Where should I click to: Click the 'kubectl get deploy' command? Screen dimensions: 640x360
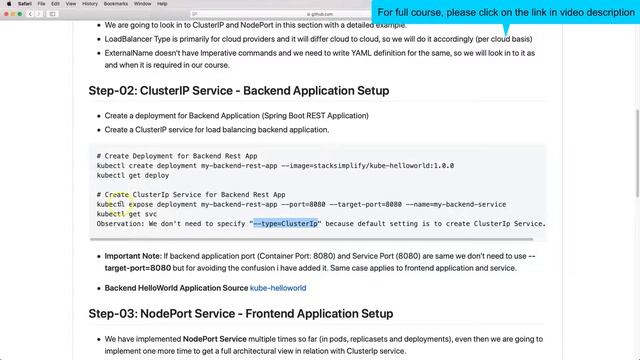pyautogui.click(x=133, y=176)
